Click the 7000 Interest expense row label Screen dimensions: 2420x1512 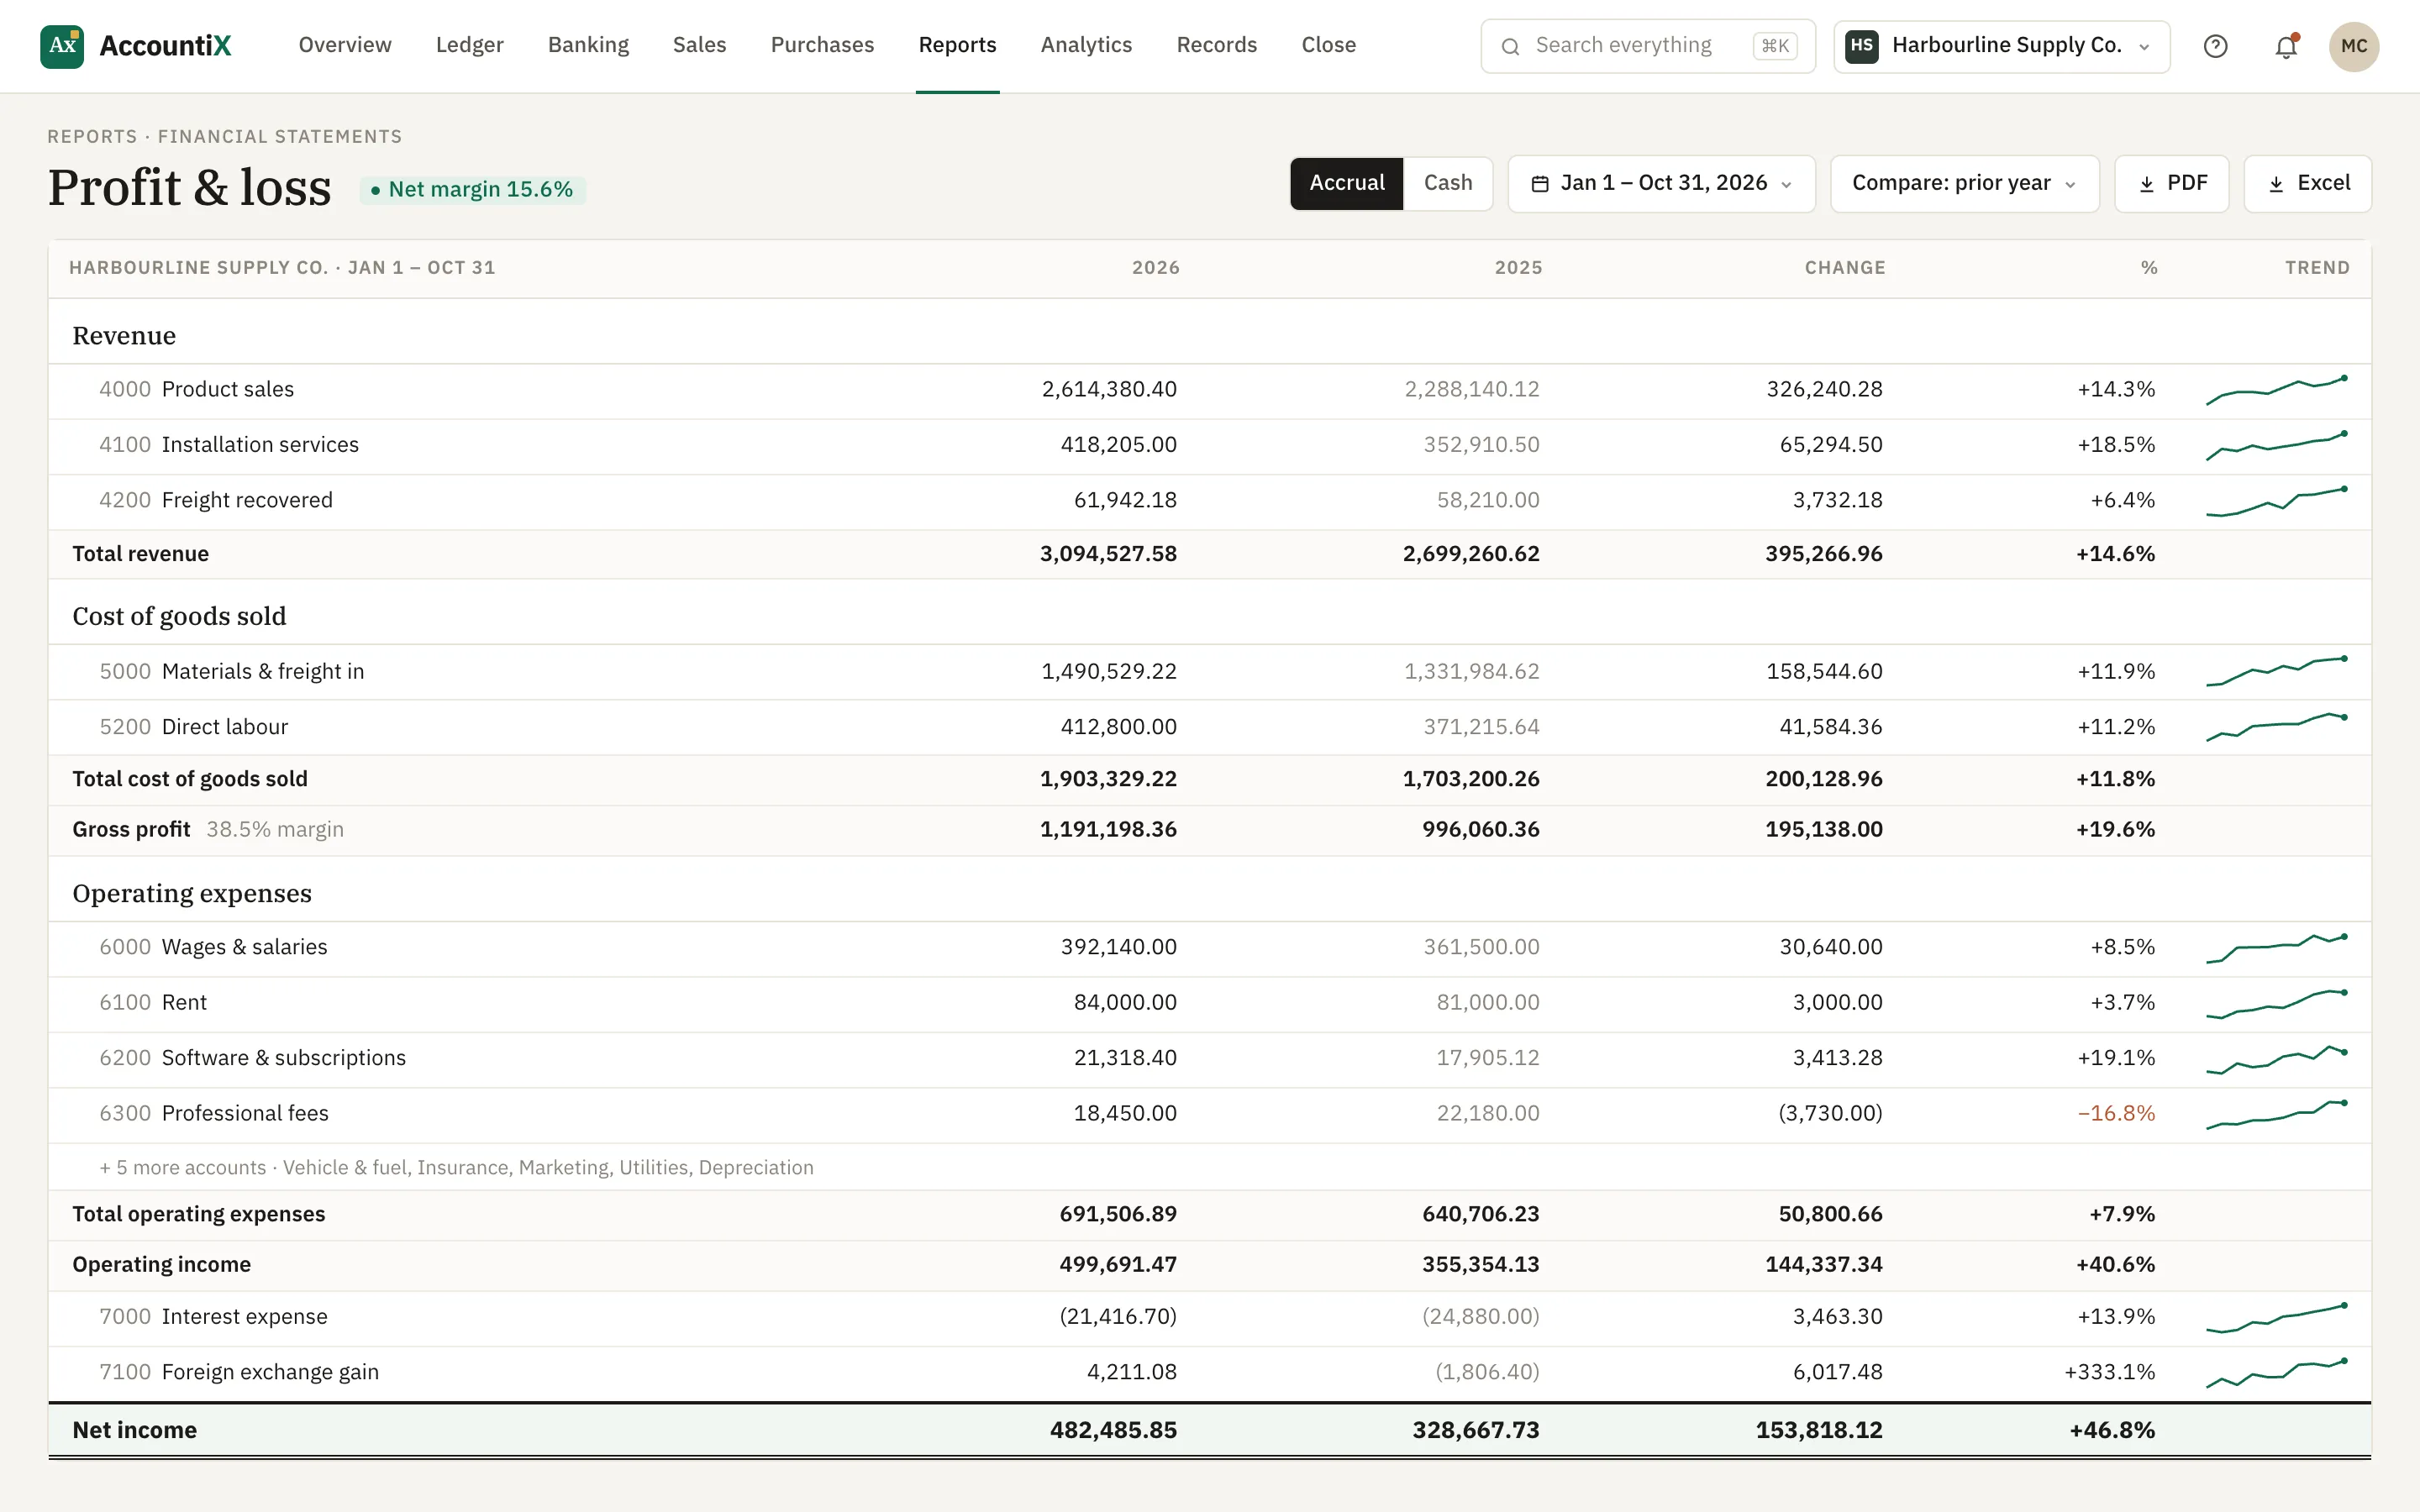213,1317
